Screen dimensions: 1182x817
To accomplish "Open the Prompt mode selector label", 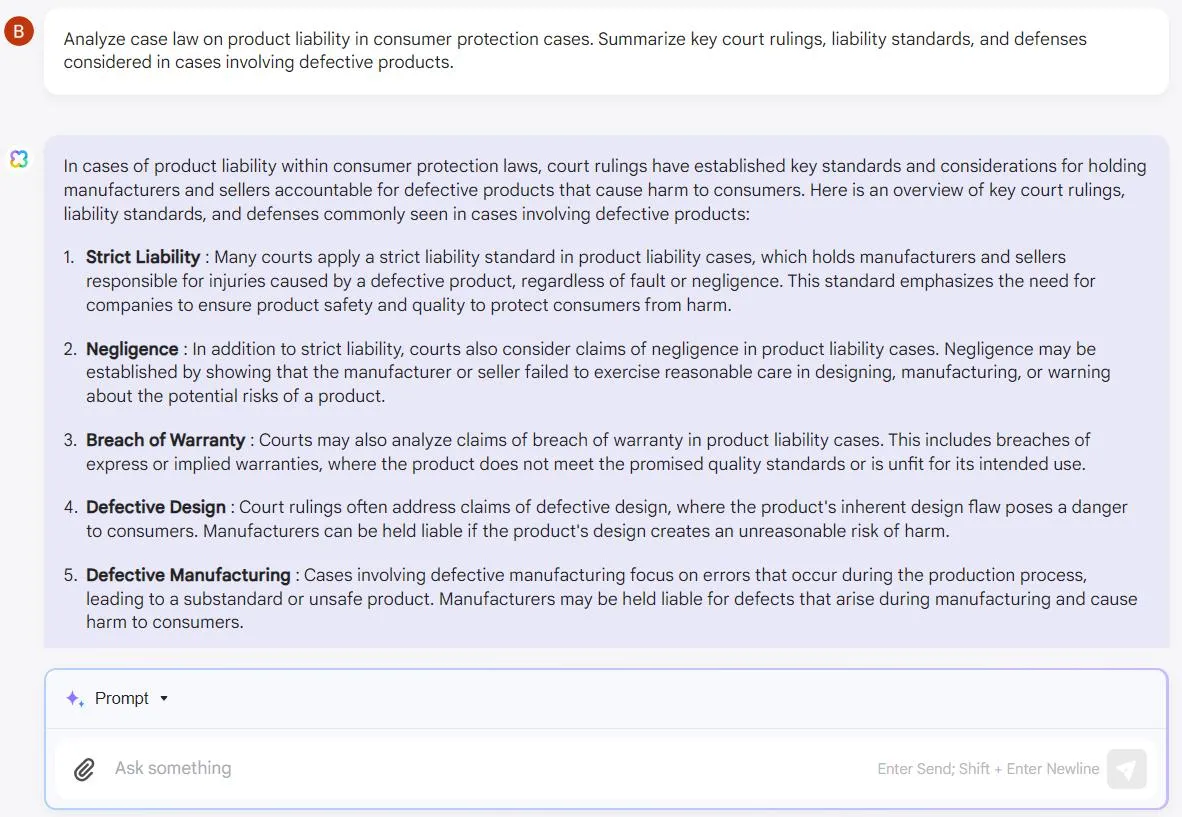I will coord(121,699).
